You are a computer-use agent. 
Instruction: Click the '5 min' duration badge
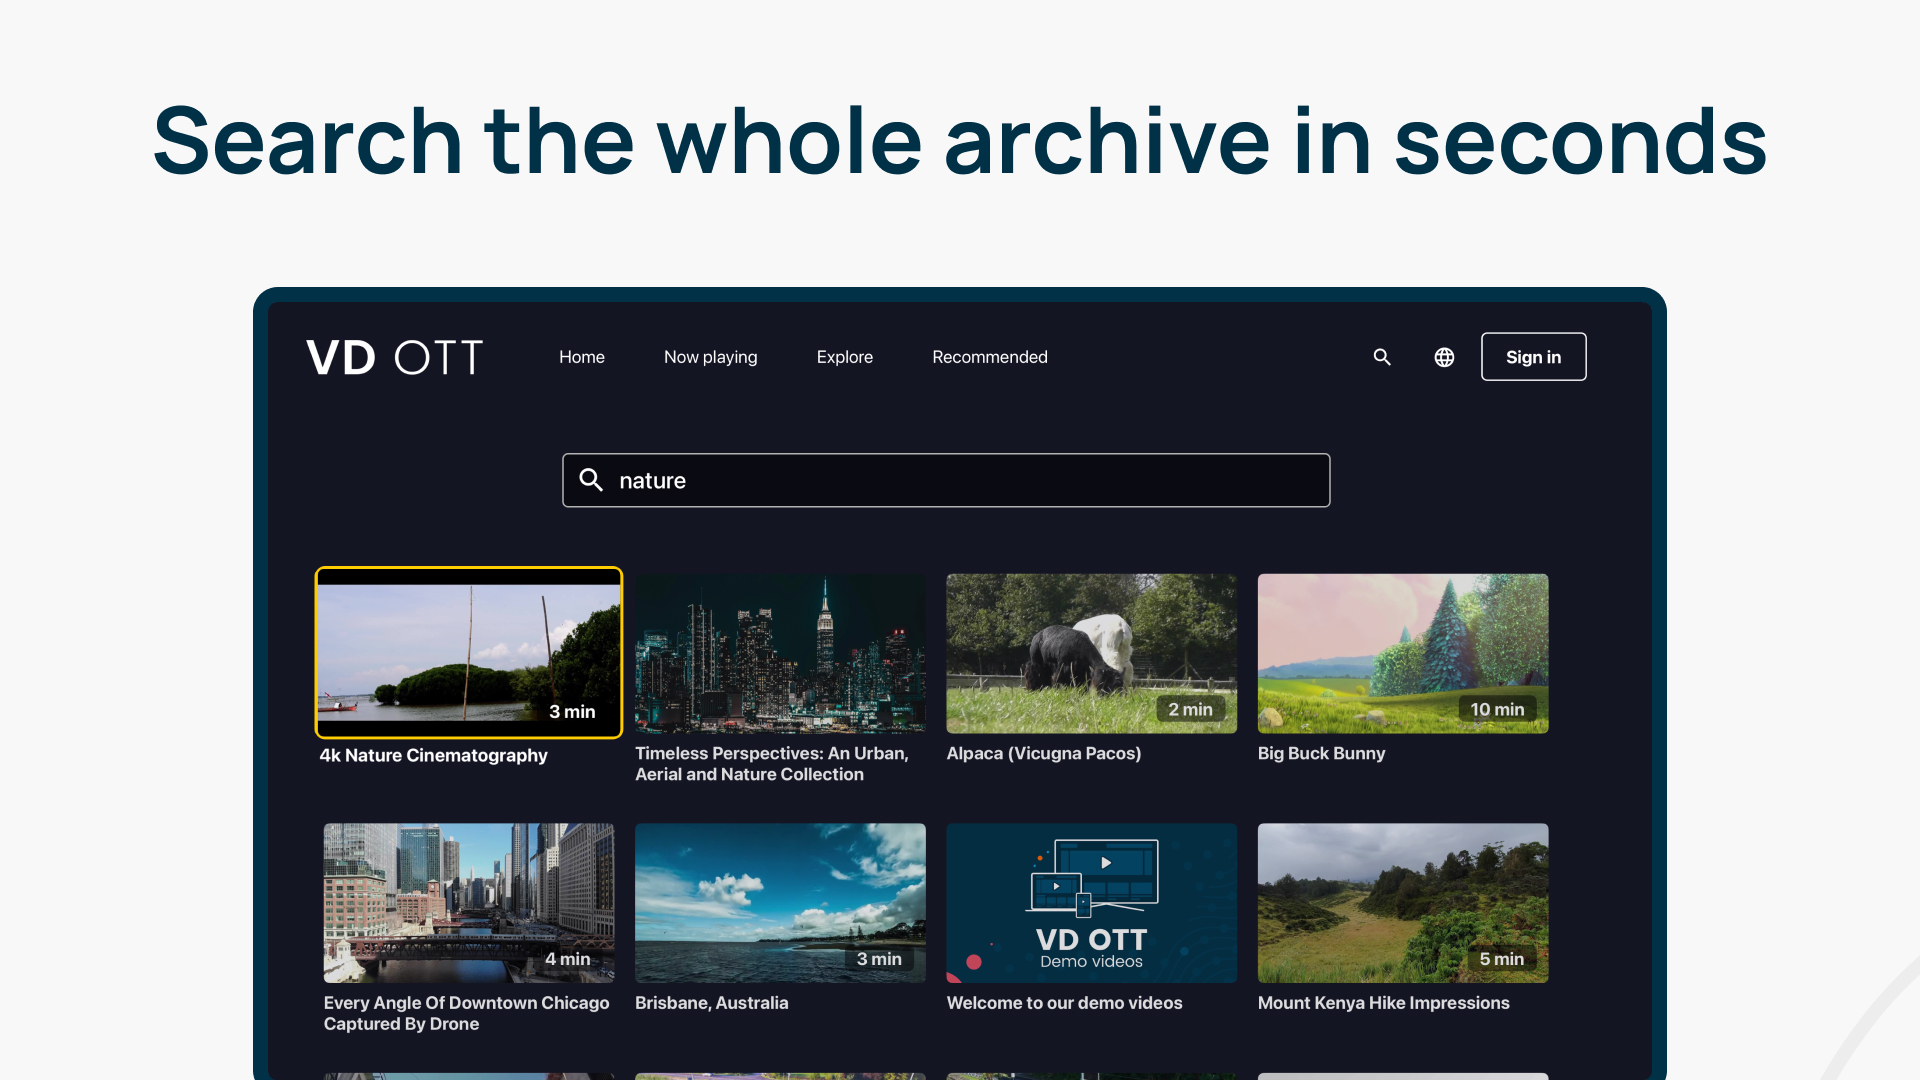[x=1502, y=959]
